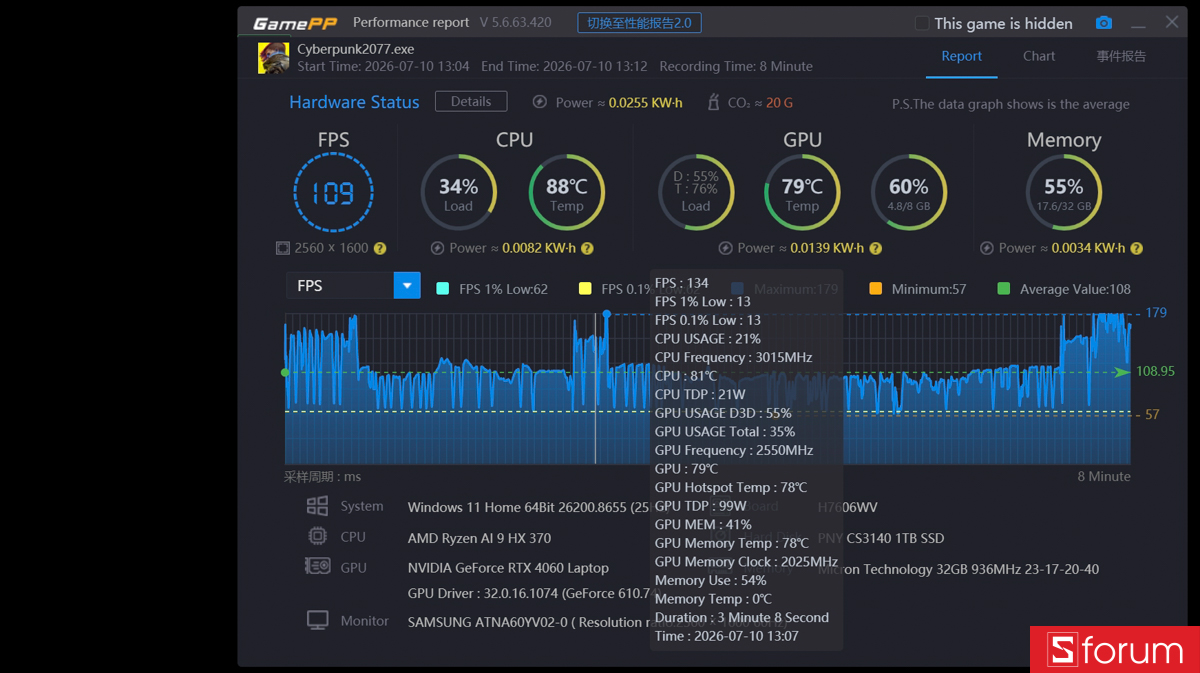Click the Details button
The width and height of the screenshot is (1200, 673).
[471, 102]
